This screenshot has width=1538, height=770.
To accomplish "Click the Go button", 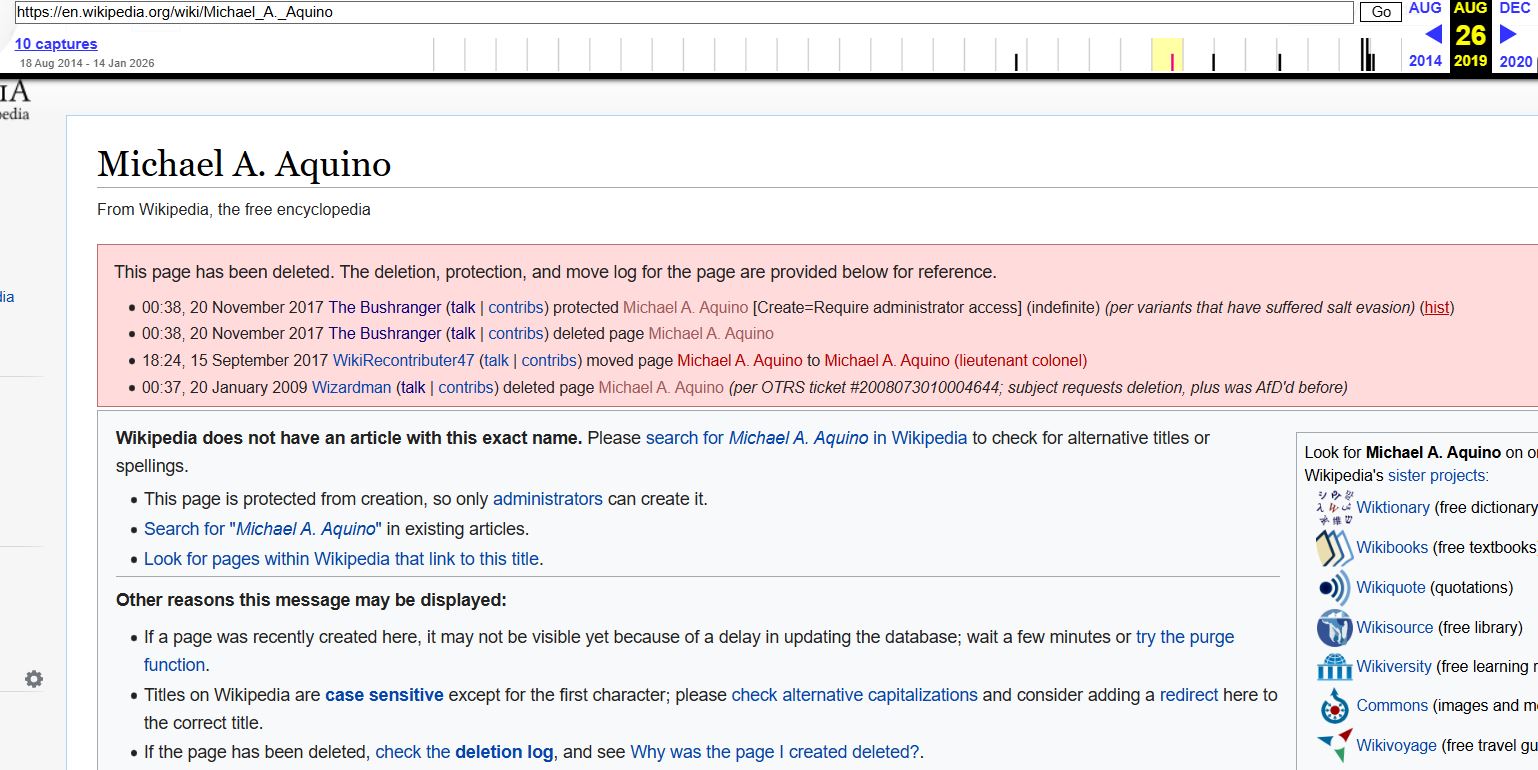I will (x=1381, y=12).
